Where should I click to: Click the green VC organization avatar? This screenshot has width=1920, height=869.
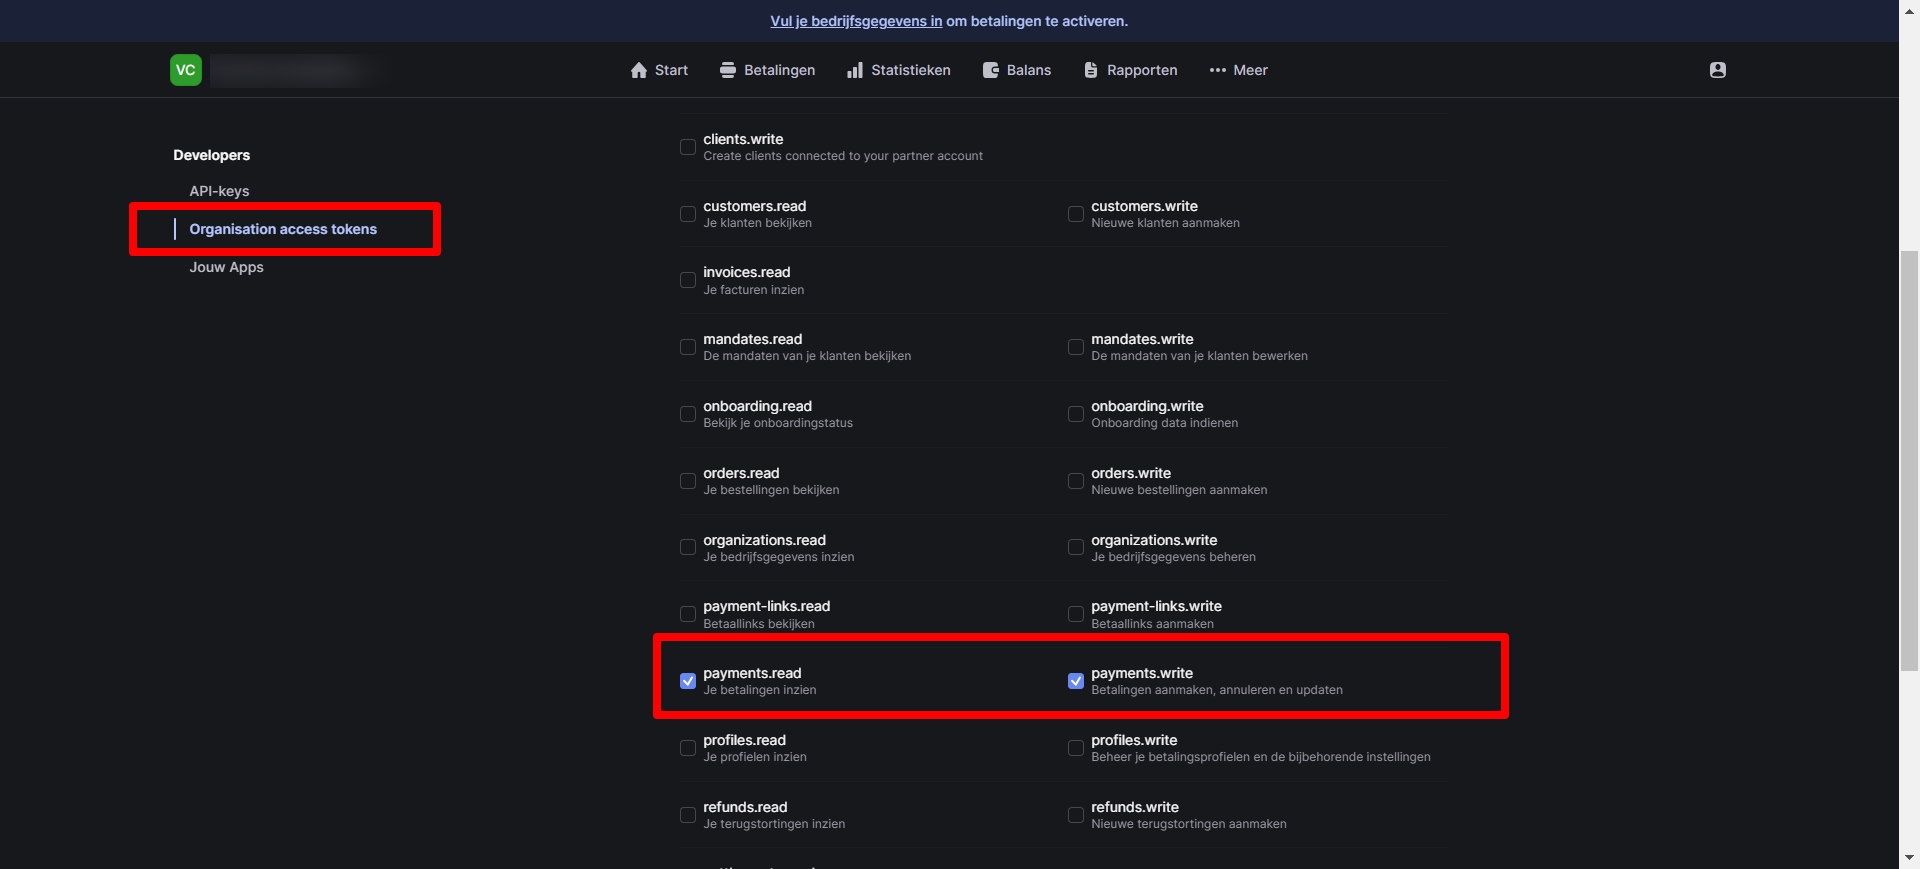click(x=186, y=70)
